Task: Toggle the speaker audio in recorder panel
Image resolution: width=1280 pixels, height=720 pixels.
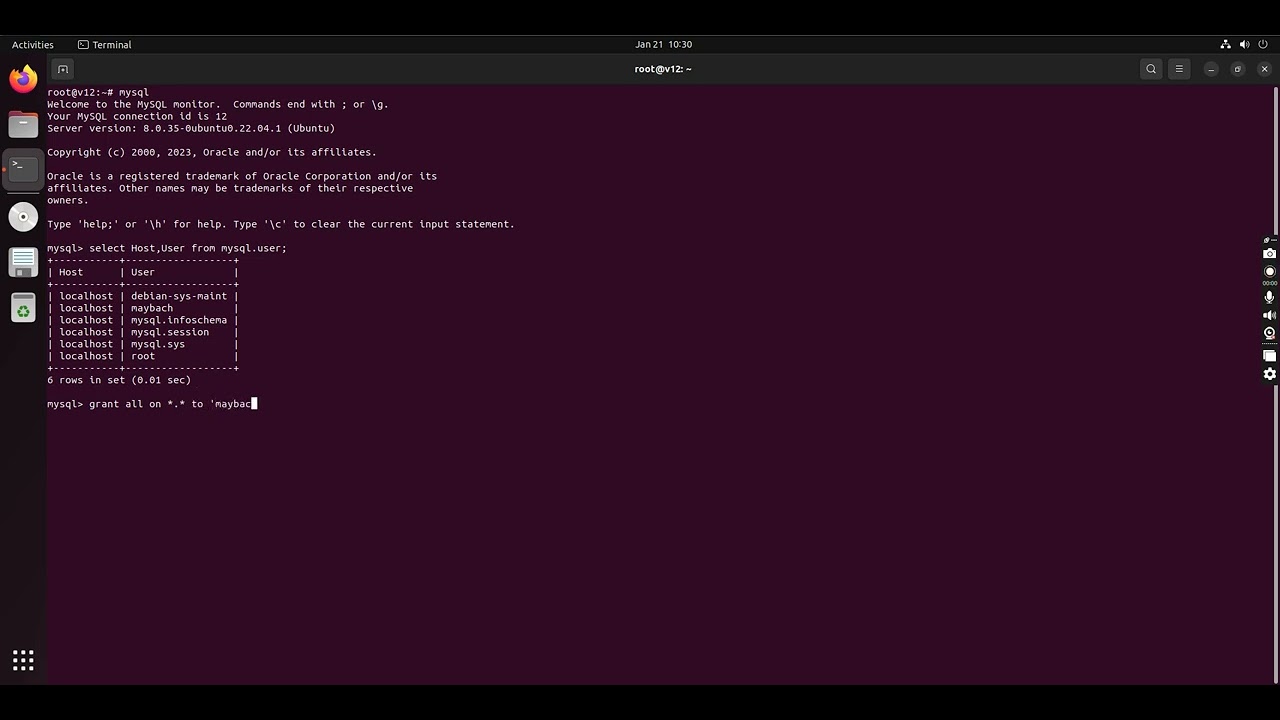Action: coord(1270,315)
